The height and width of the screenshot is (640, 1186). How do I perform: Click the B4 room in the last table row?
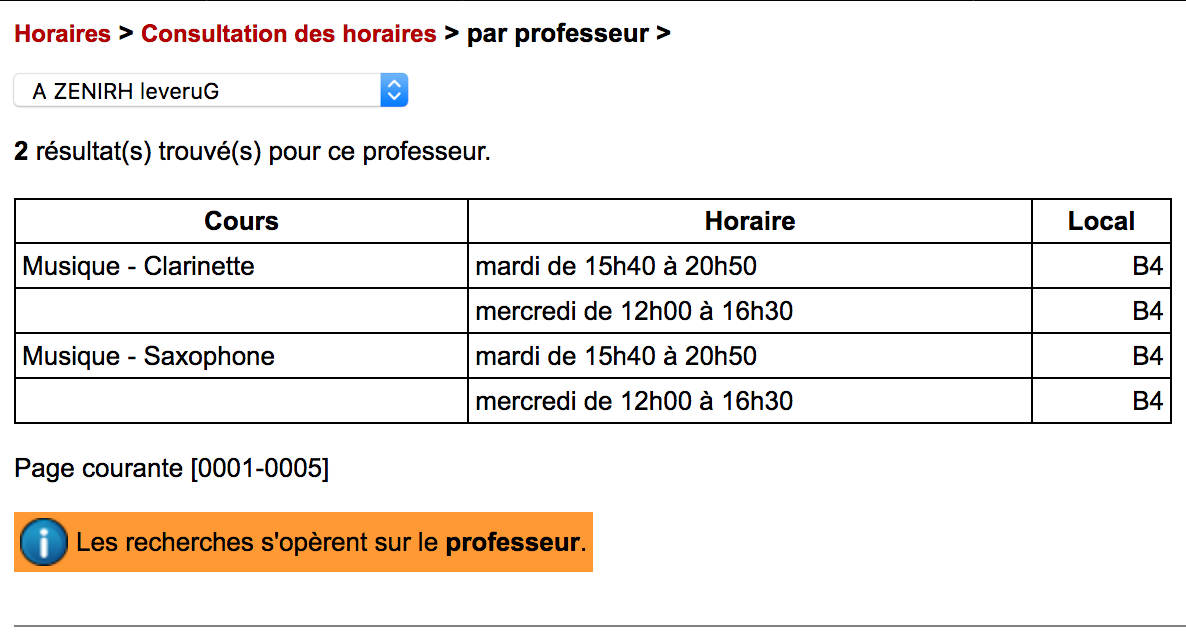[1147, 401]
